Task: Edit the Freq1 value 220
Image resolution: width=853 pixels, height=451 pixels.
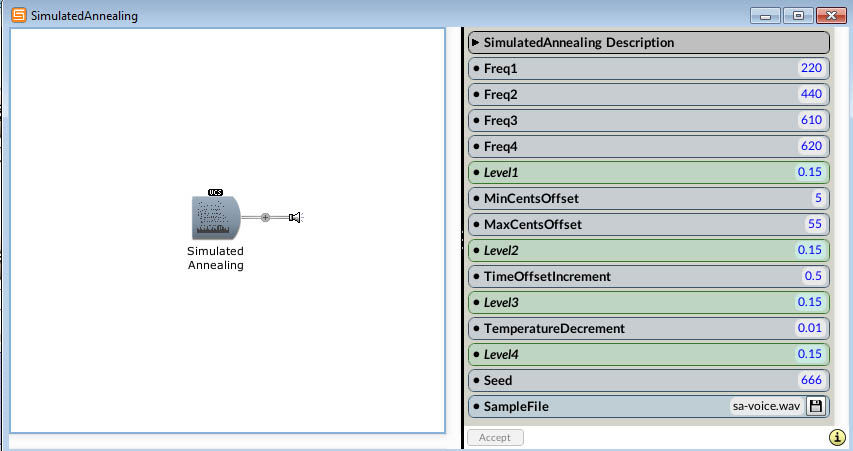Action: coord(811,68)
